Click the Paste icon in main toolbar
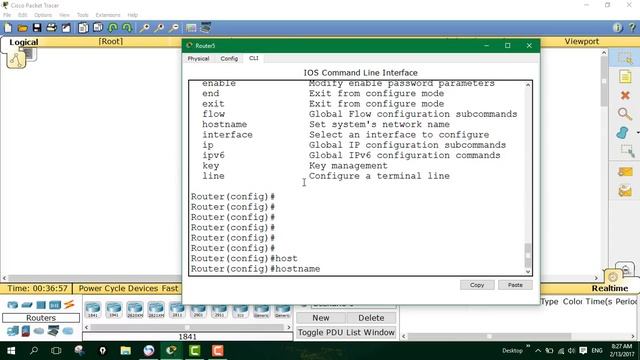This screenshot has width=640, height=360. (98, 28)
